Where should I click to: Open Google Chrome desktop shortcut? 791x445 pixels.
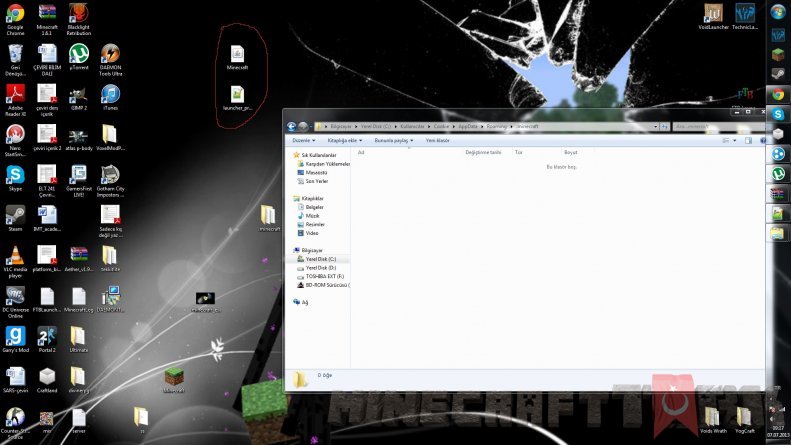pyautogui.click(x=15, y=19)
